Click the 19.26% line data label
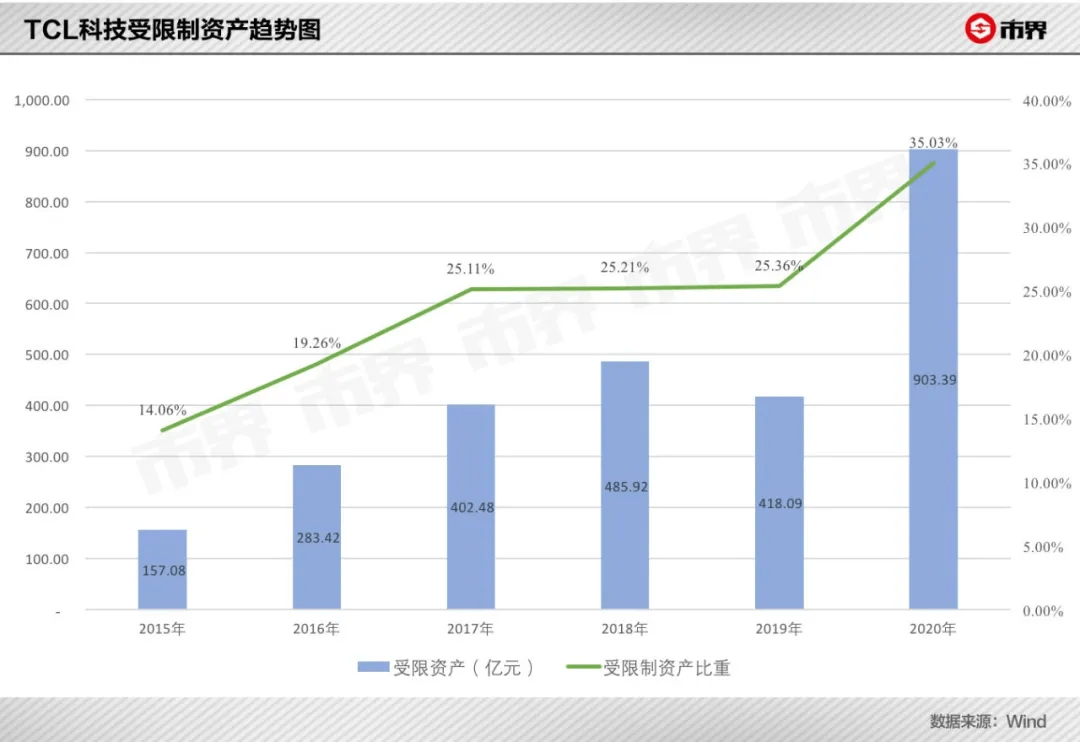The image size is (1080, 742). (x=317, y=343)
